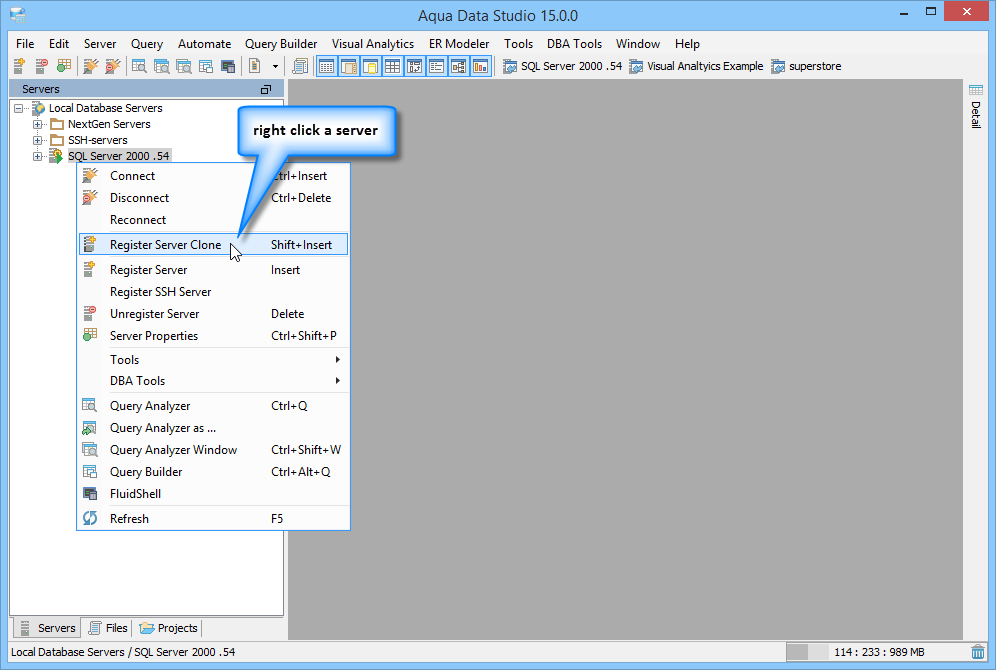The image size is (996, 670).
Task: Choose Reconnect in the context menu
Action: pos(213,220)
